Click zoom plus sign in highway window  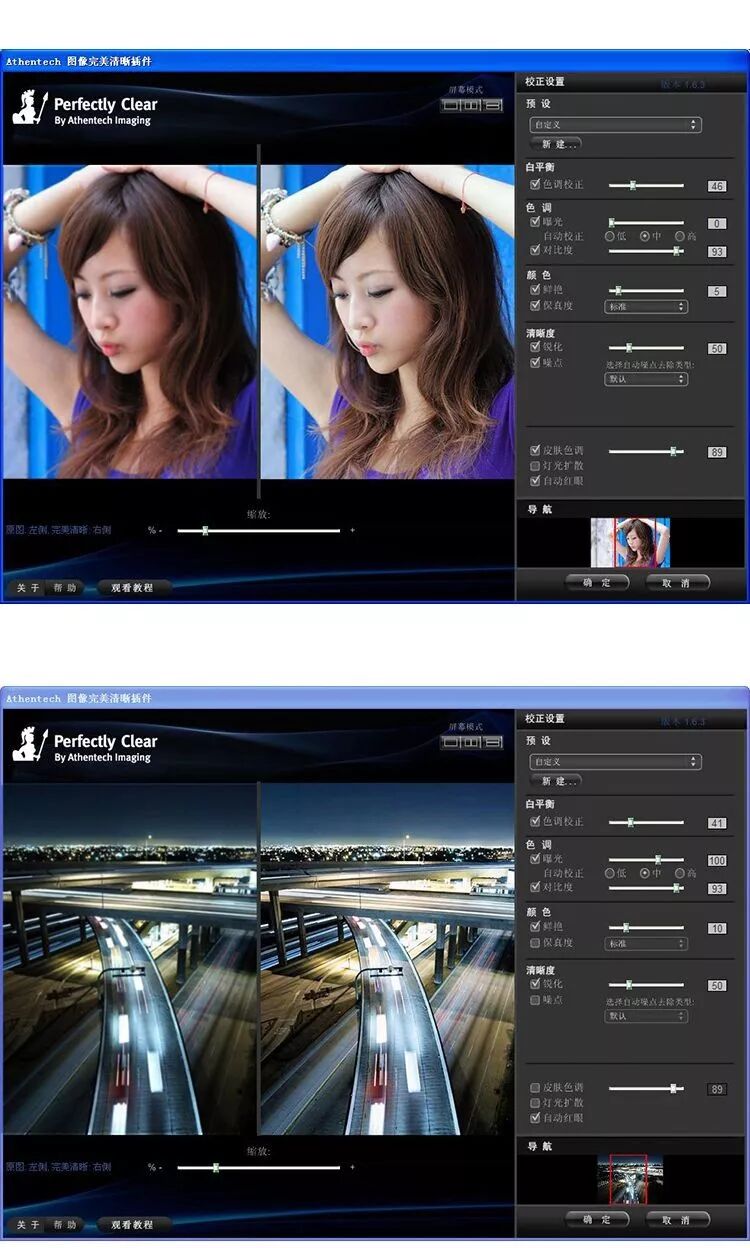[x=352, y=1167]
